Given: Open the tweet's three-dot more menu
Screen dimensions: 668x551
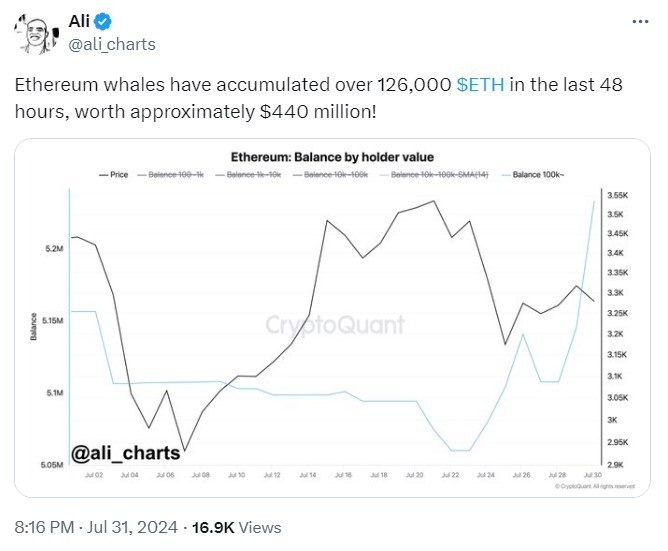Looking at the screenshot, I should (640, 24).
